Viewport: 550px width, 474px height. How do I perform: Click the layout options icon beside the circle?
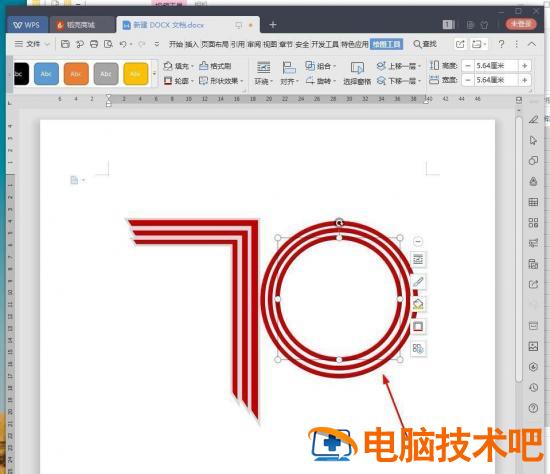[x=418, y=259]
